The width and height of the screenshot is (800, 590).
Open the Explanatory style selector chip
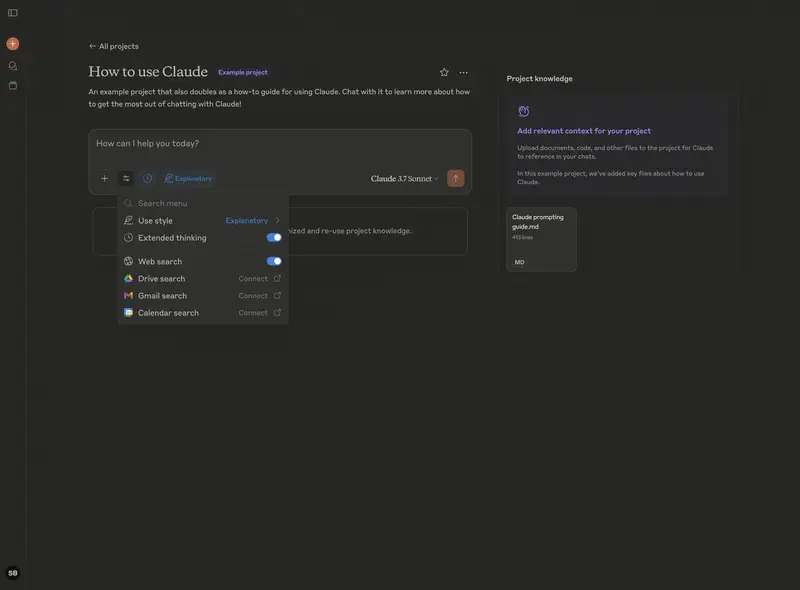[188, 179]
